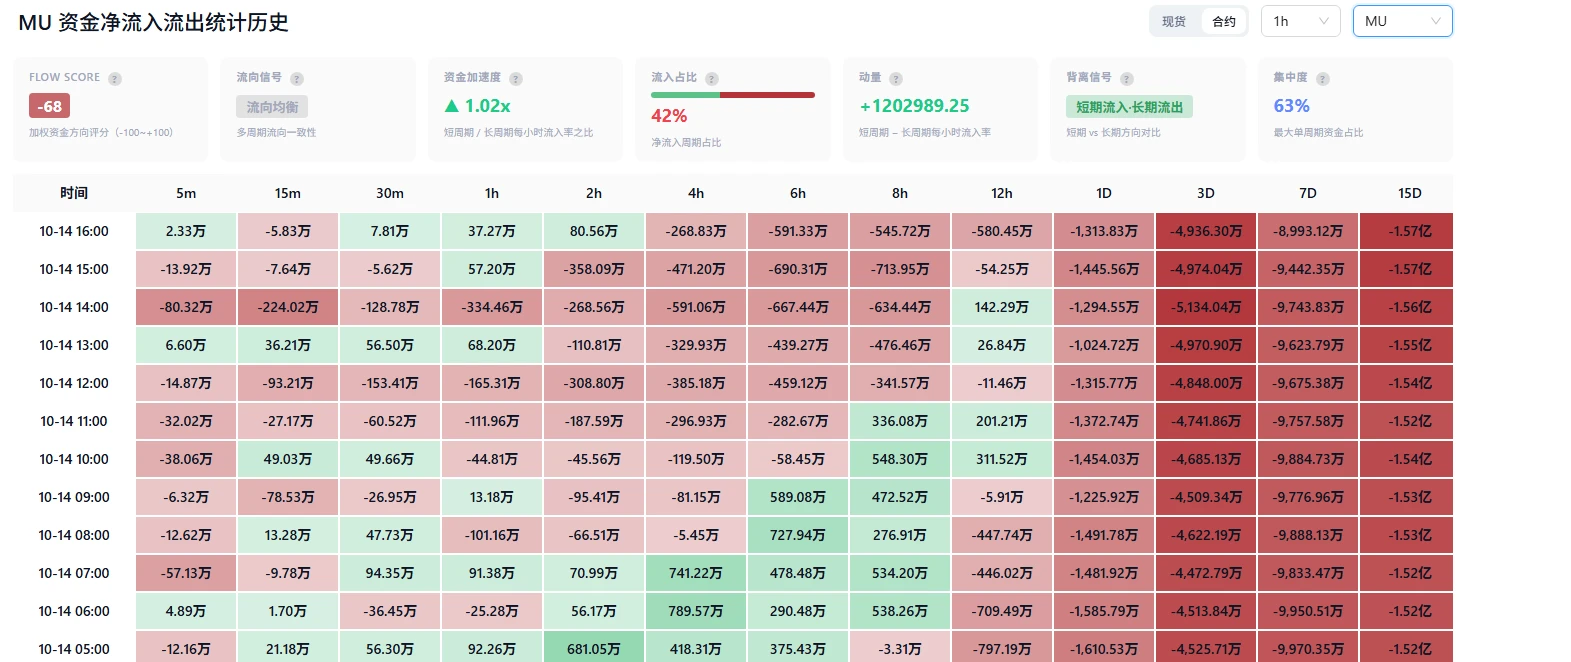Click the 流向均衡 signal badge
The height and width of the screenshot is (662, 1571).
pyautogui.click(x=272, y=107)
